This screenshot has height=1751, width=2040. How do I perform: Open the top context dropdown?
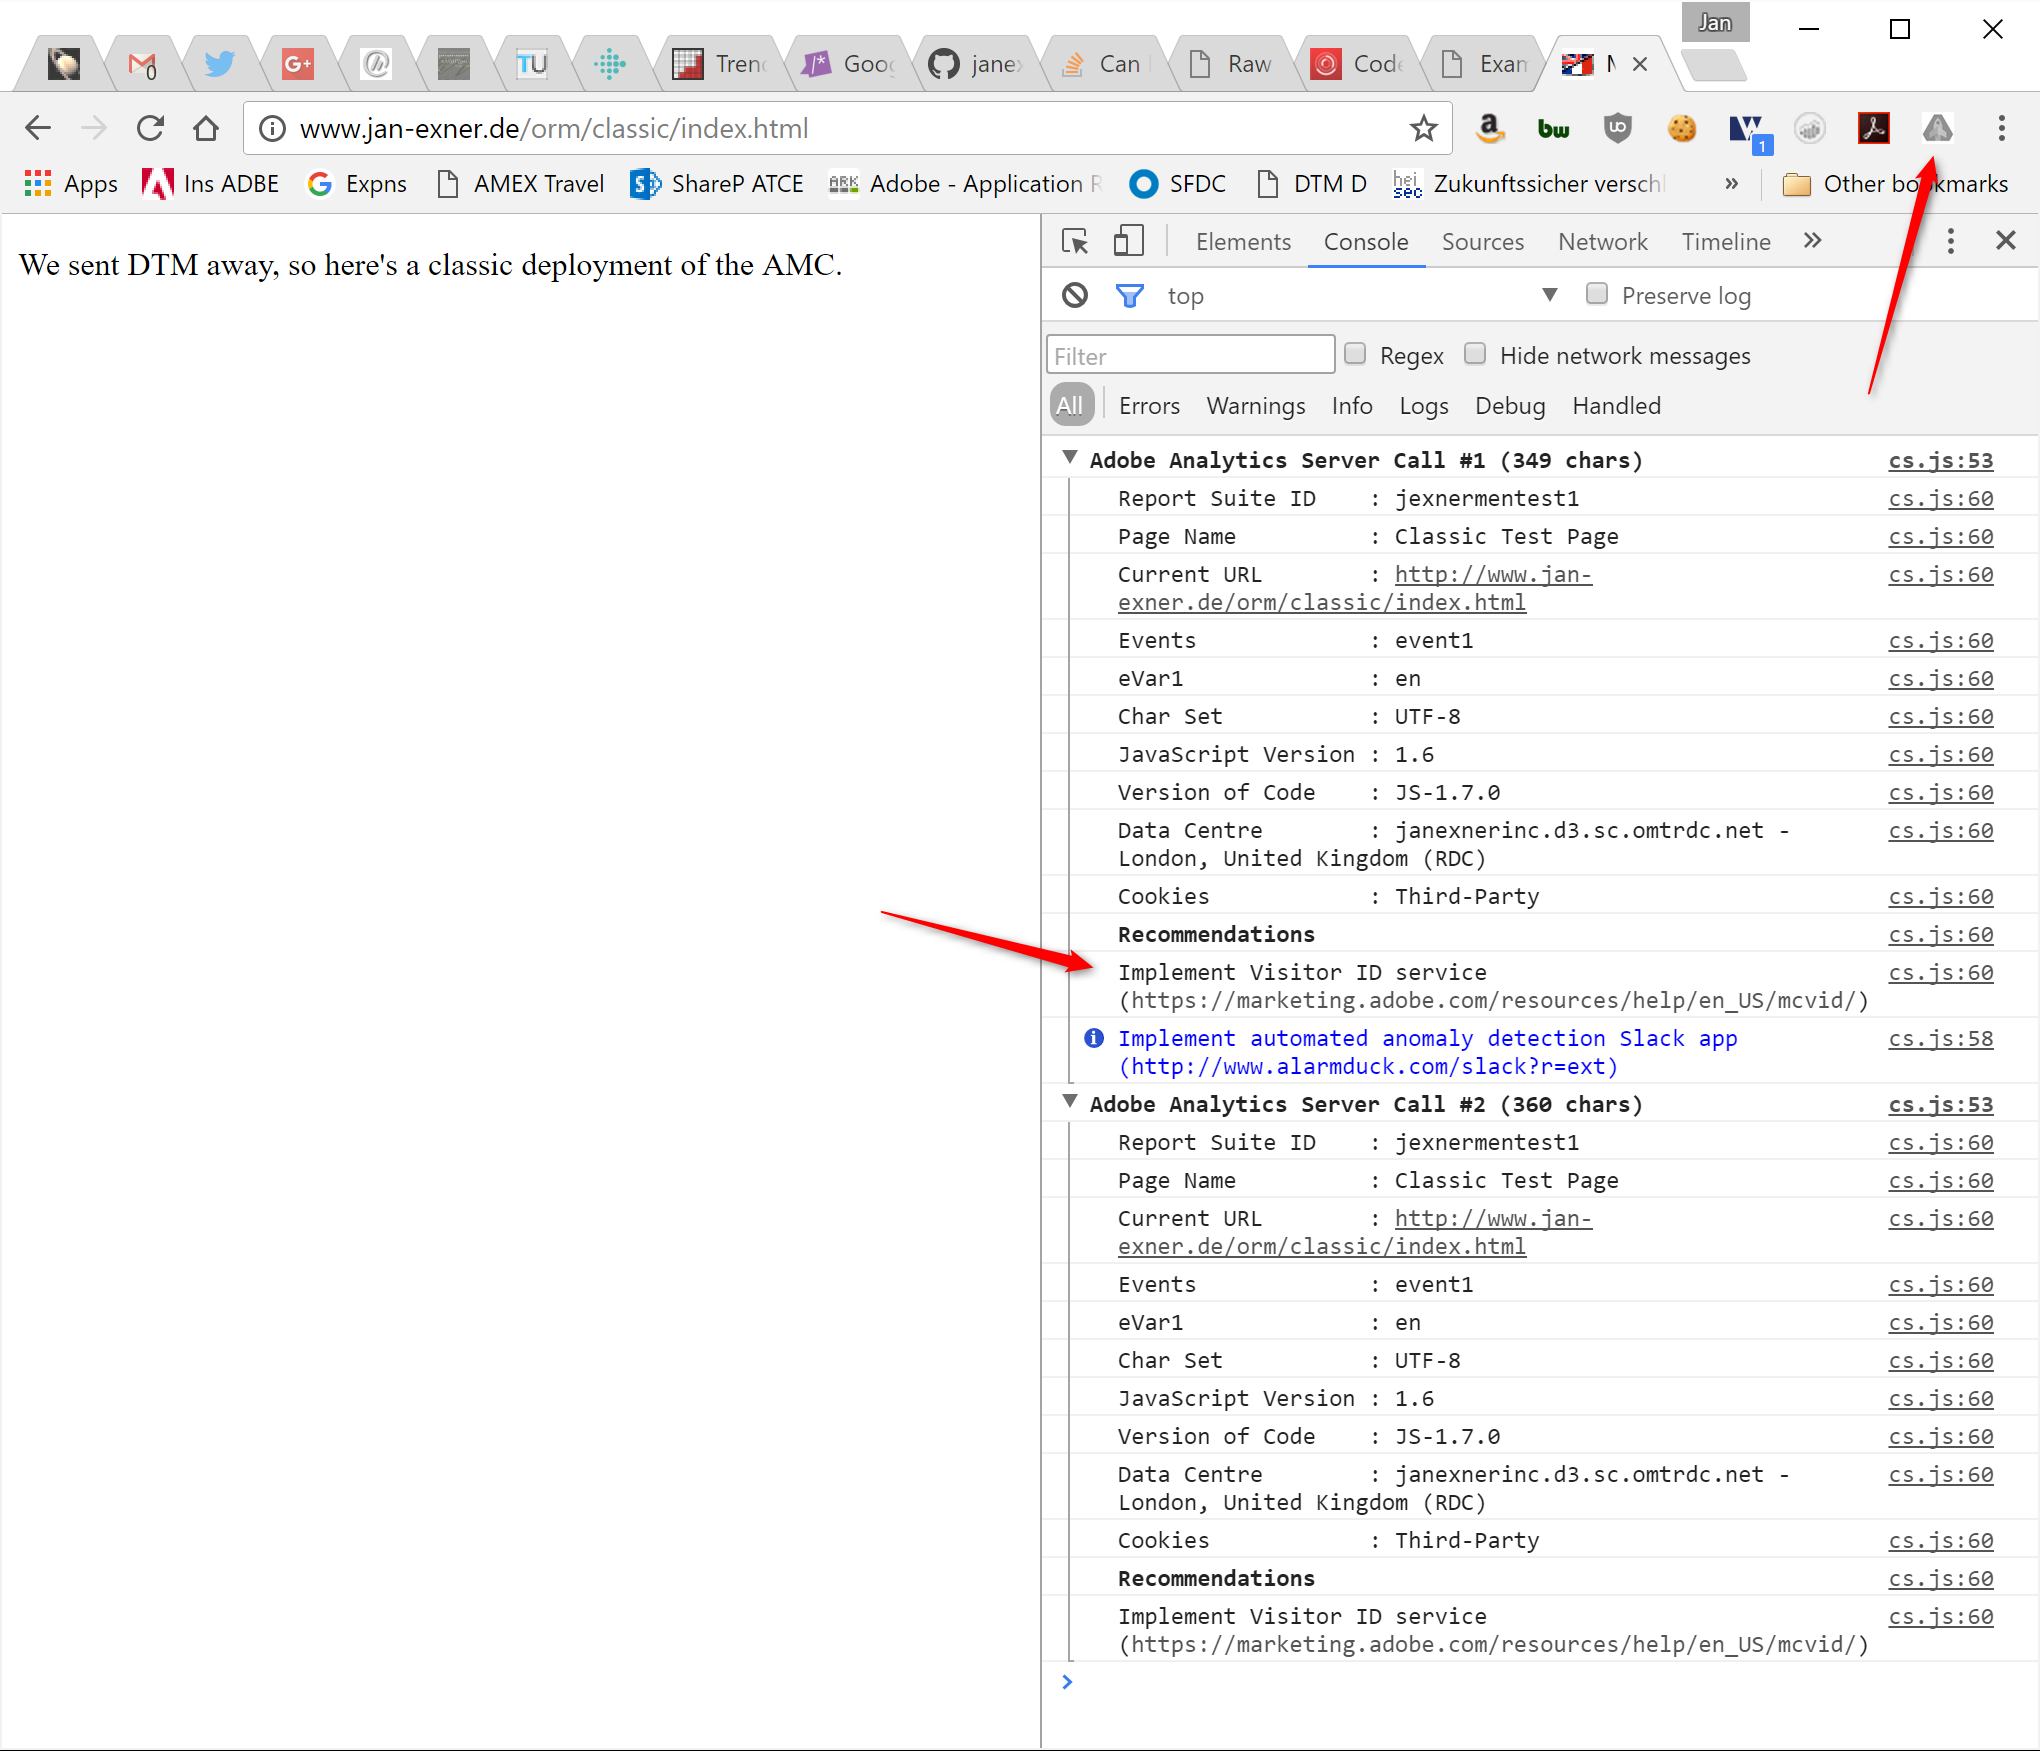click(1549, 295)
